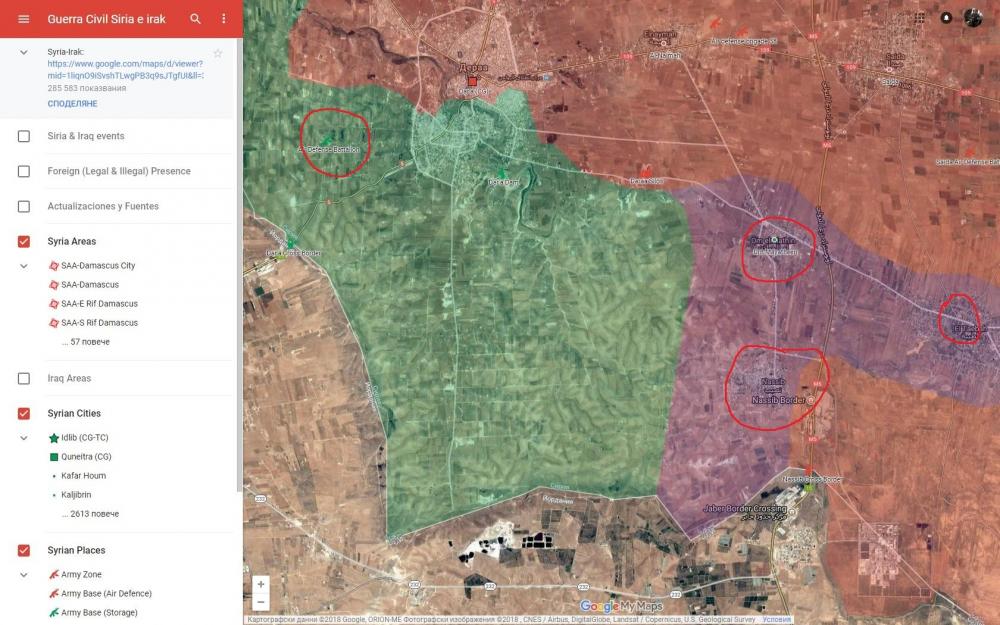1000x625 pixels.
Task: Star this map with the star icon
Action: point(218,52)
